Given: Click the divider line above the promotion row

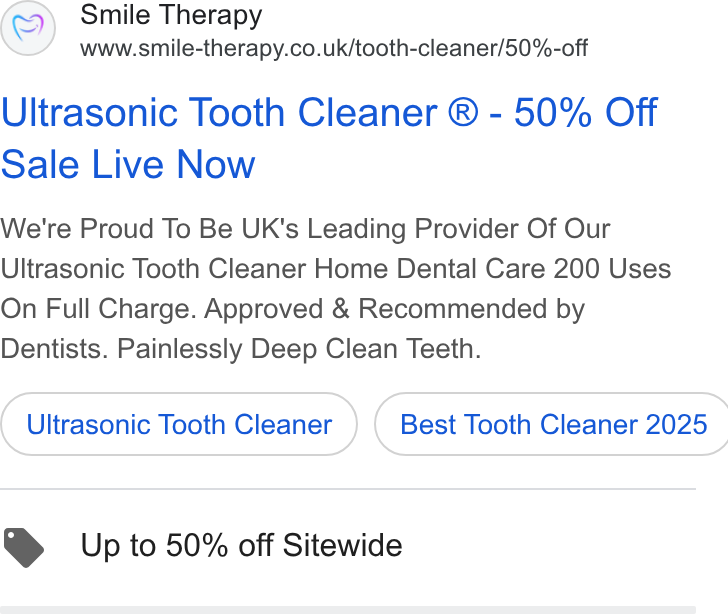Looking at the screenshot, I should (348, 489).
